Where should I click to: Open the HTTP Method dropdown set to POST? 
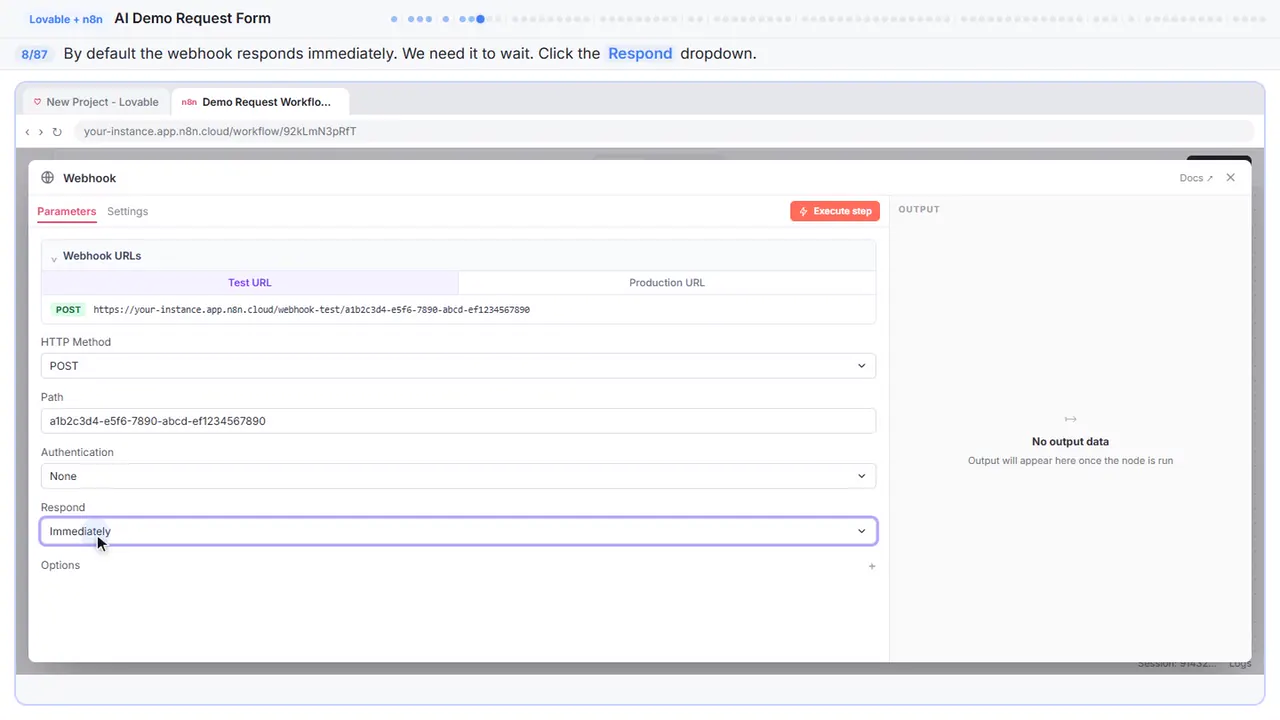tap(458, 366)
